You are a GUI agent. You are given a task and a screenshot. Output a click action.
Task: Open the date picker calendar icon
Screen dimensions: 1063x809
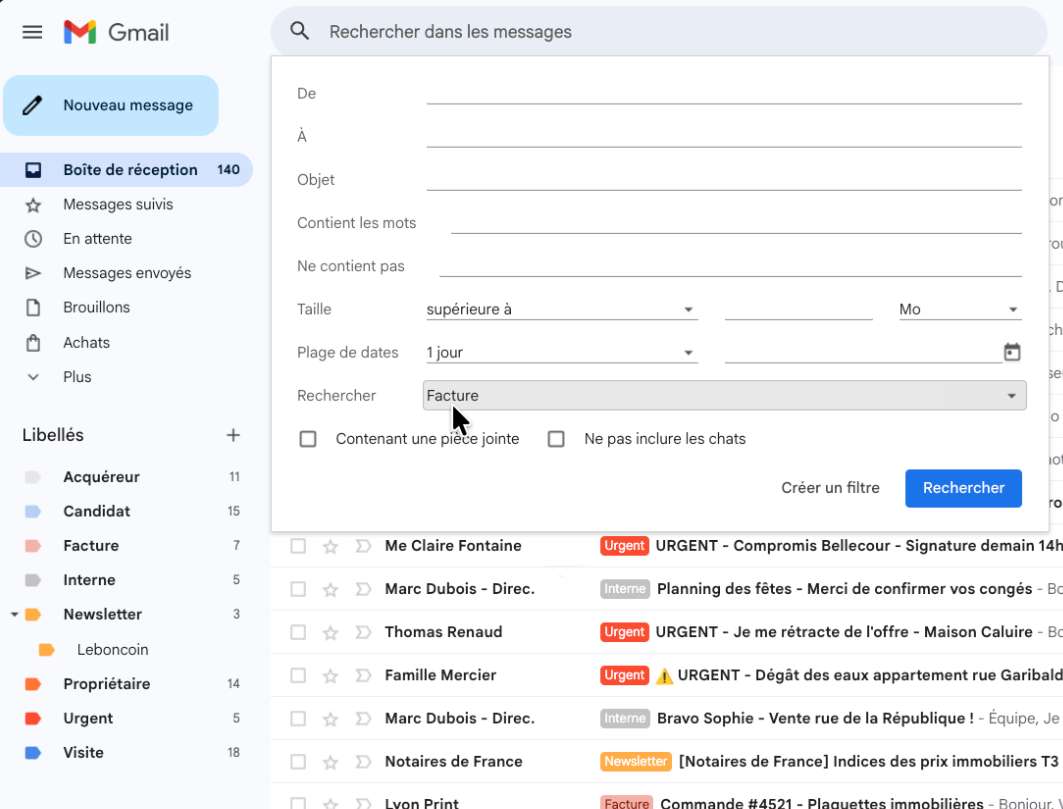(x=1012, y=352)
